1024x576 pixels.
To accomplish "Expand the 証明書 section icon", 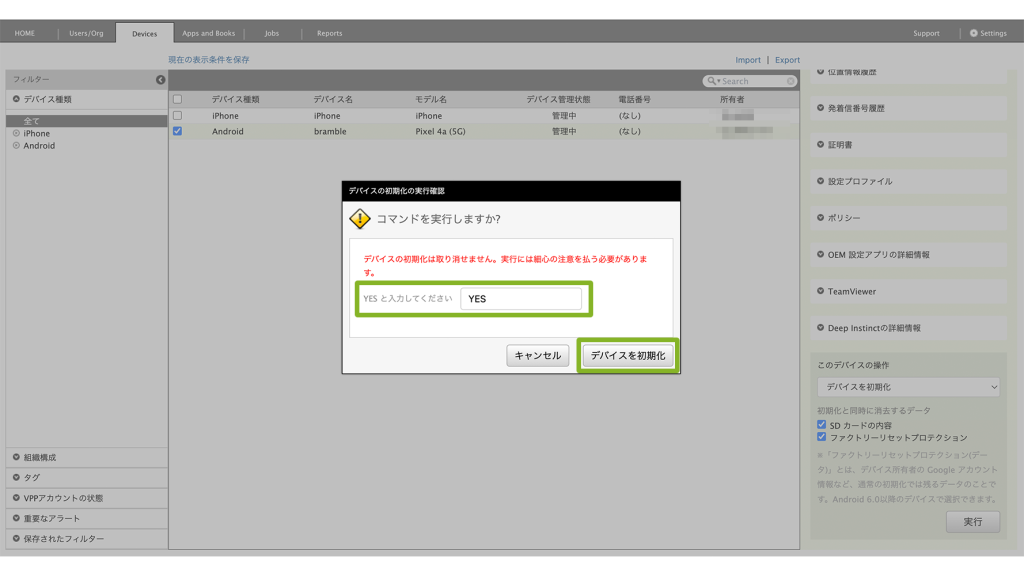I will coord(821,145).
